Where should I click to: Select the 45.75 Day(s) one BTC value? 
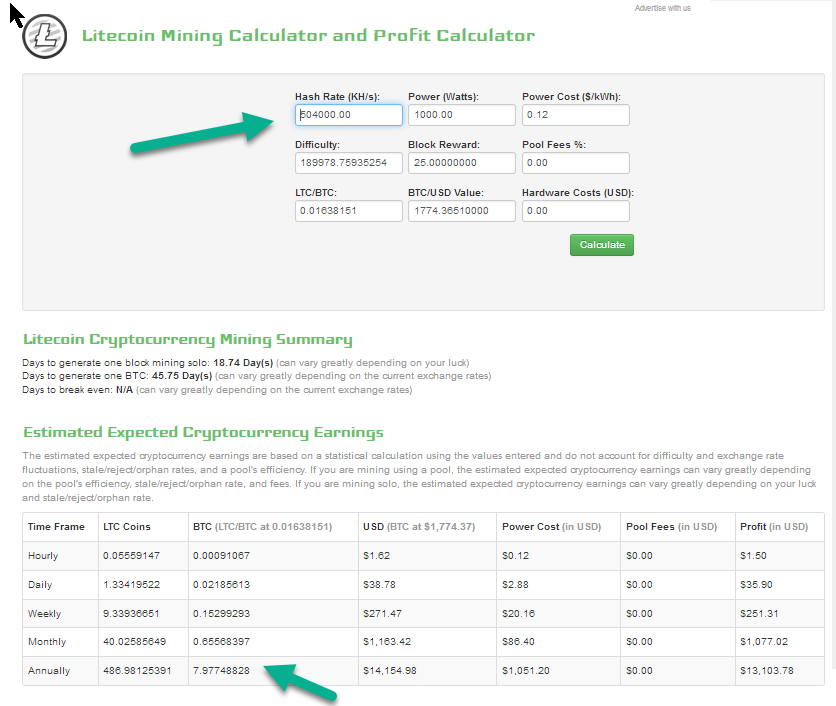182,376
